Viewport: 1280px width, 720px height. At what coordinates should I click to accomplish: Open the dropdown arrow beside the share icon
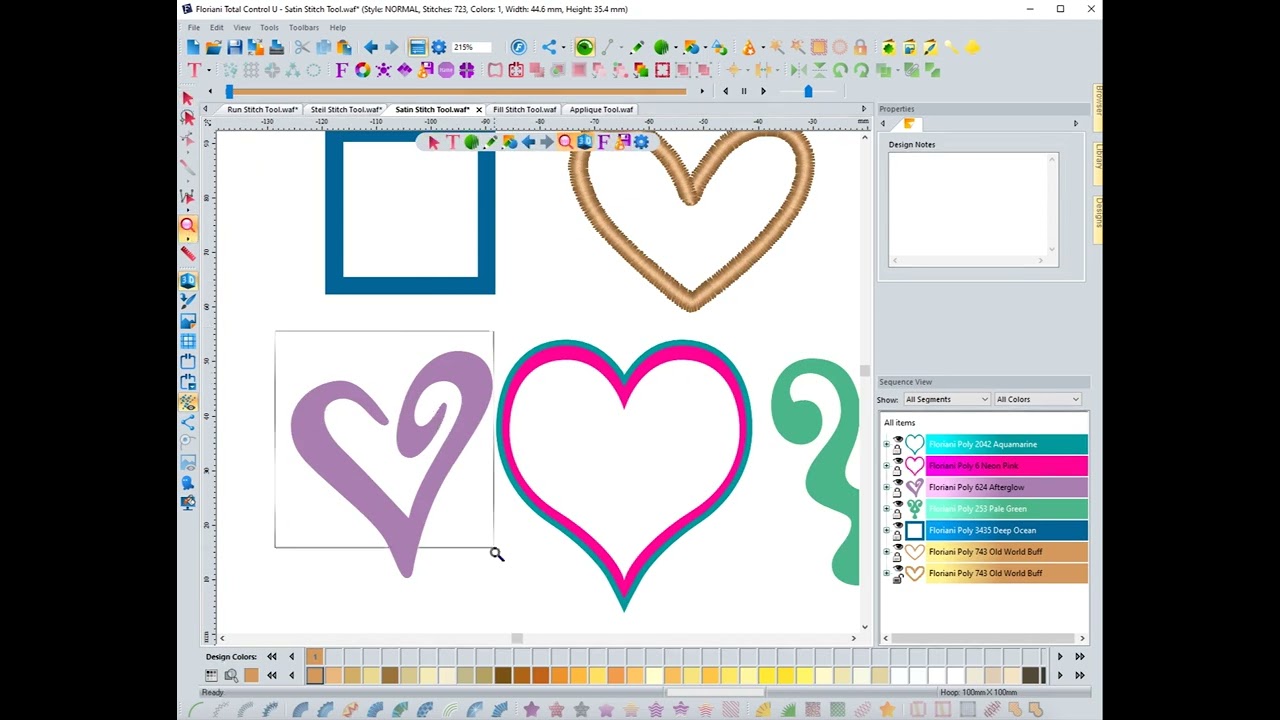click(564, 47)
